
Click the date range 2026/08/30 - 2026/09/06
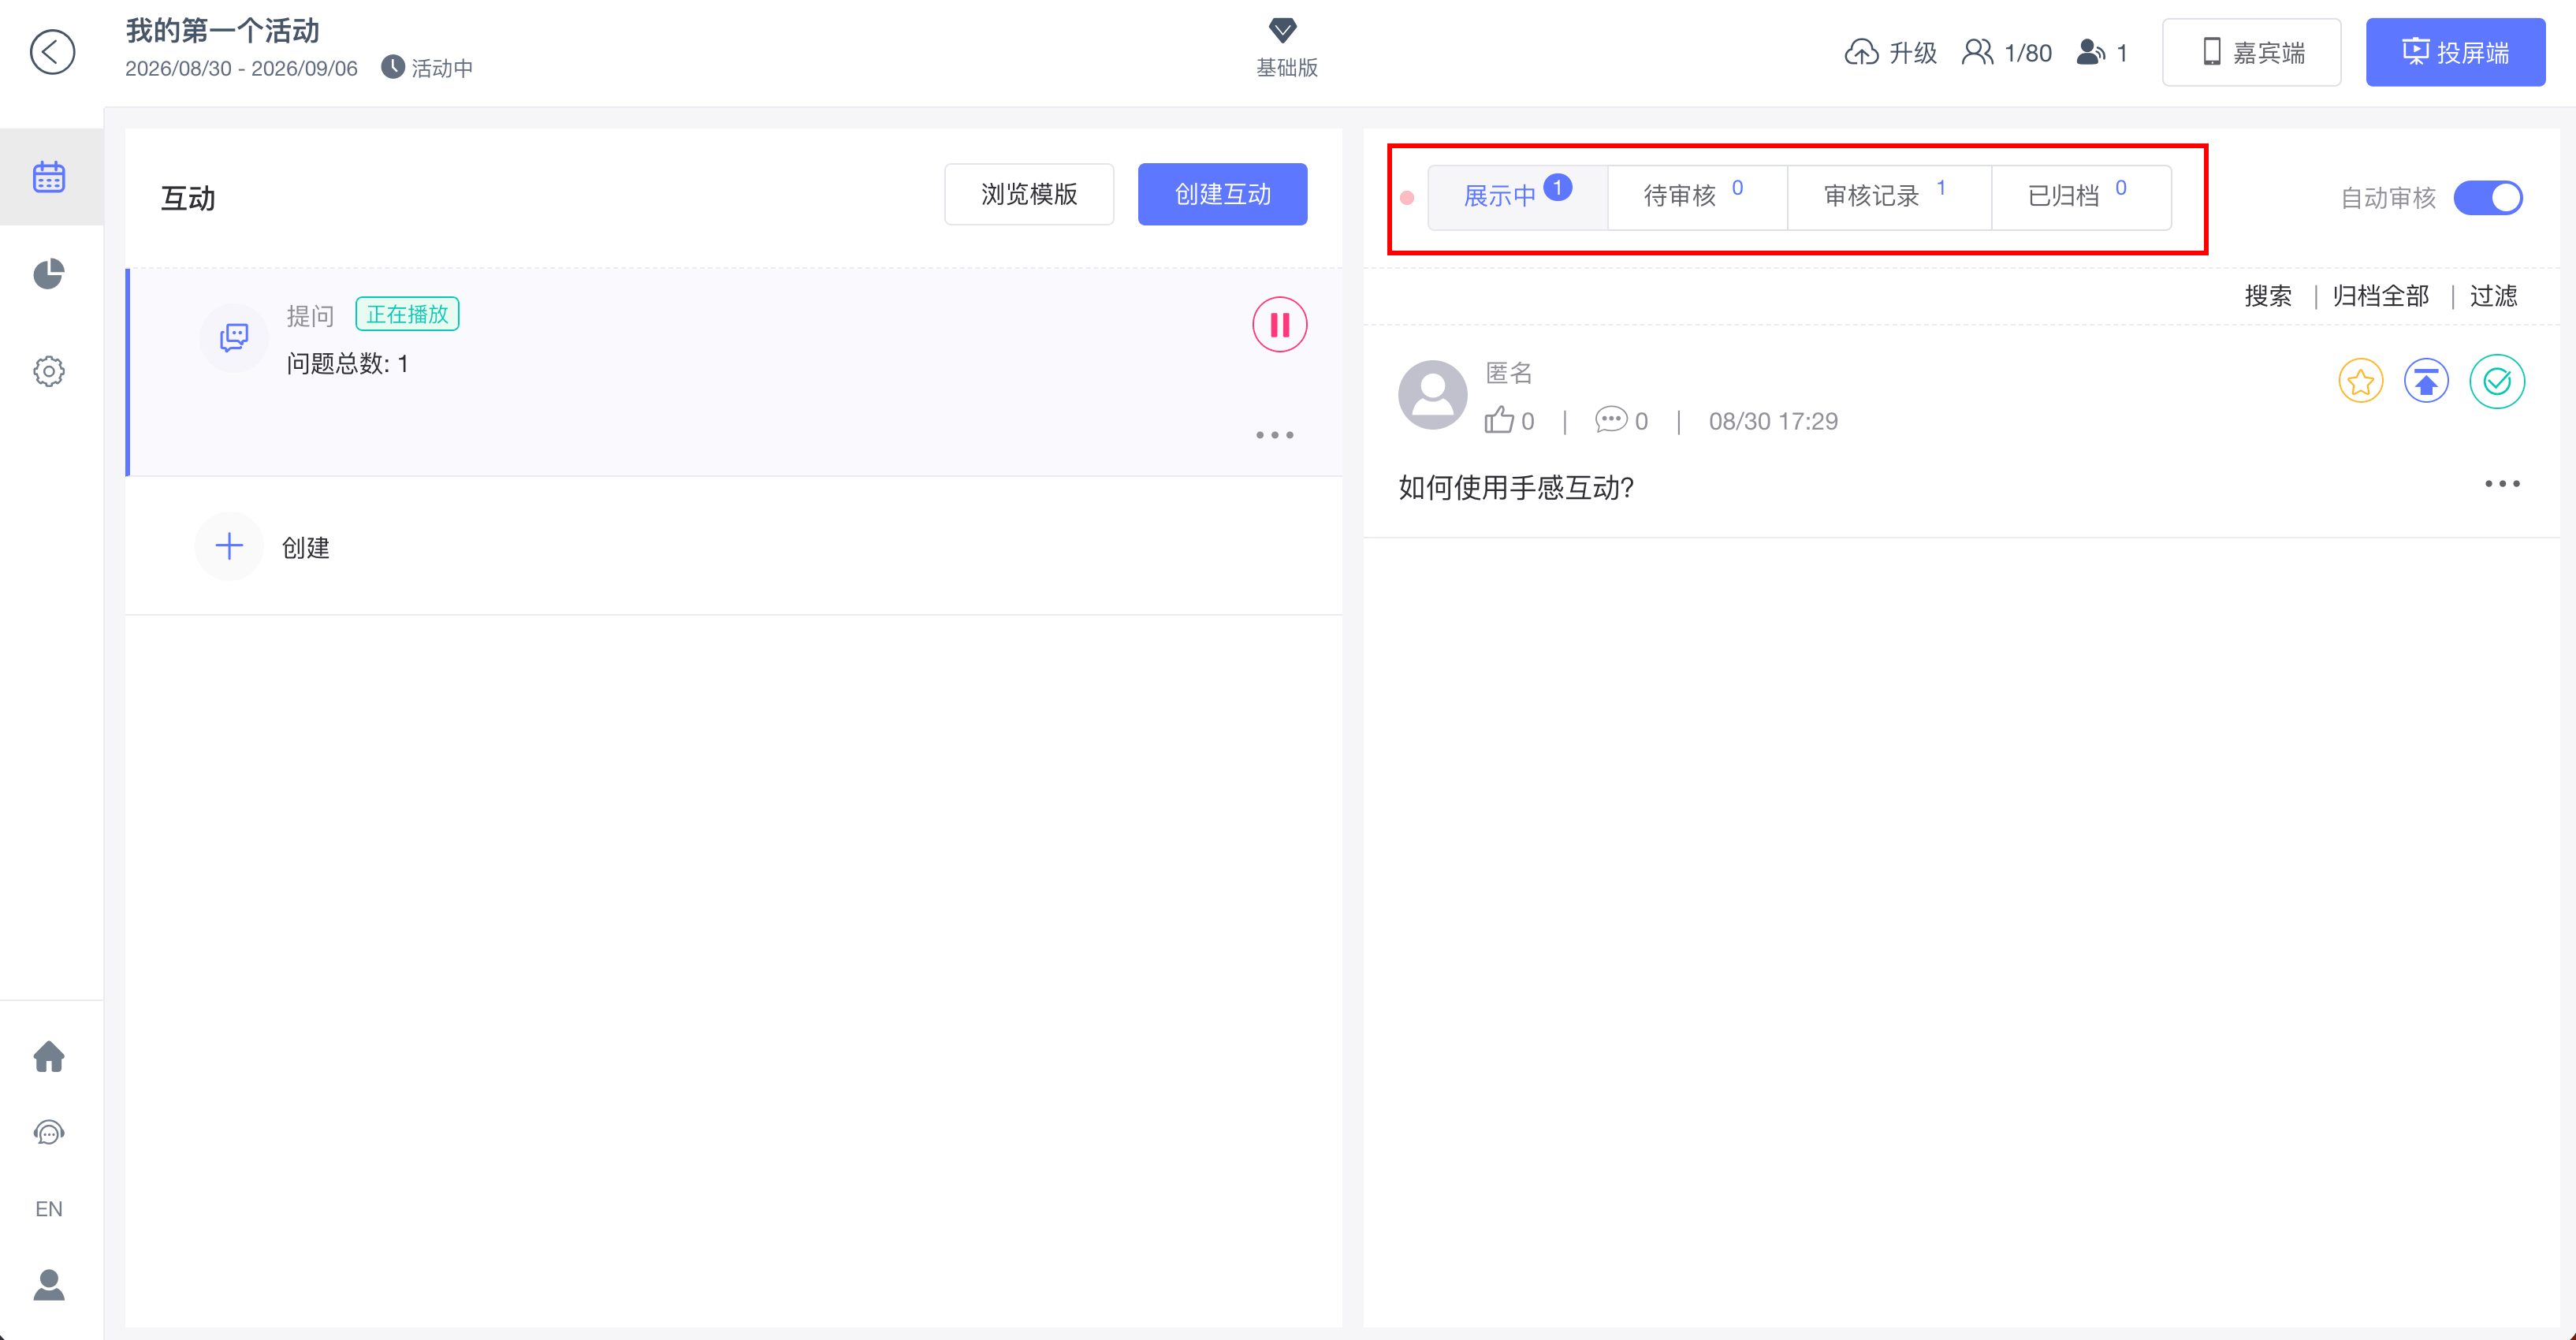241,69
